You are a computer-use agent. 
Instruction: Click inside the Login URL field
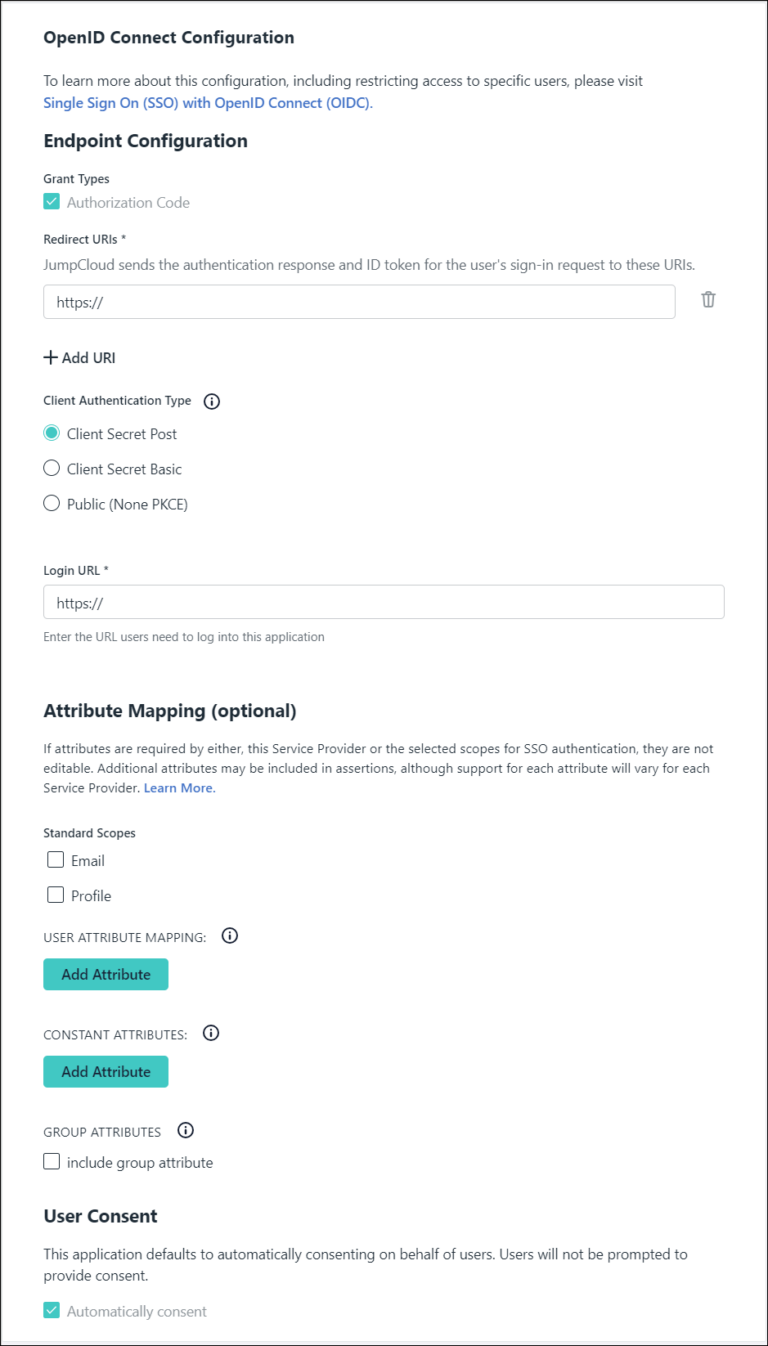coord(383,601)
